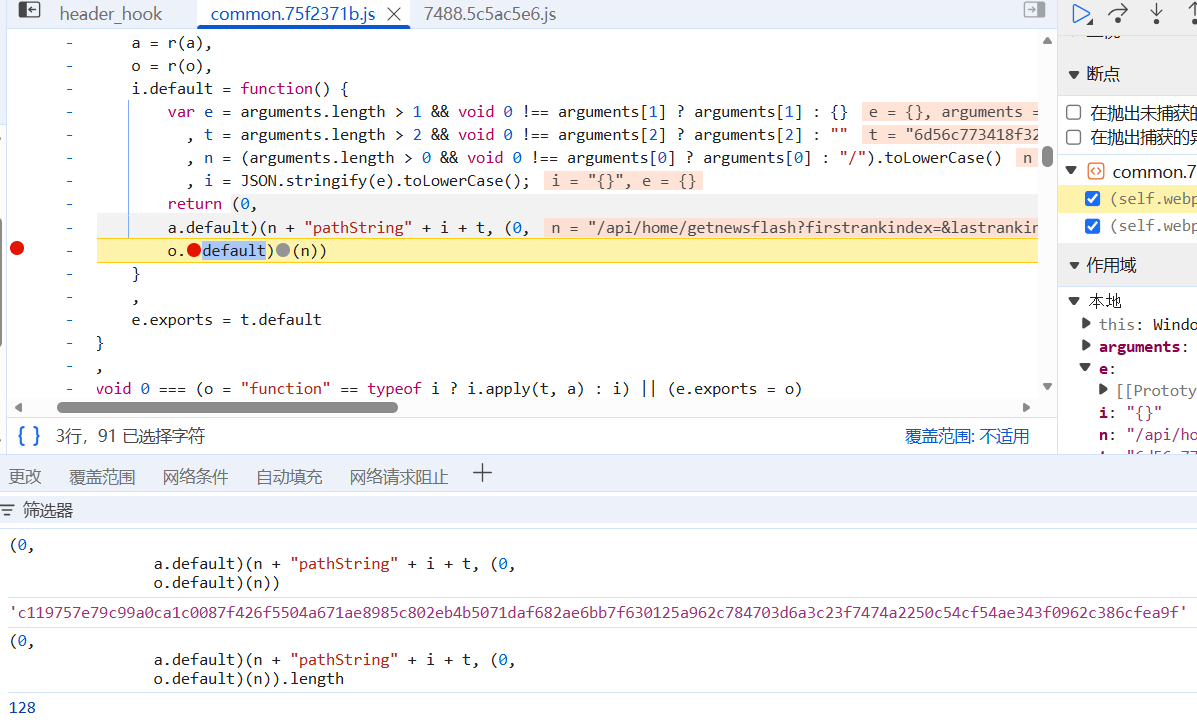This screenshot has width=1197, height=726.
Task: Collapse the 断点 breakpoints section
Action: [x=1074, y=74]
